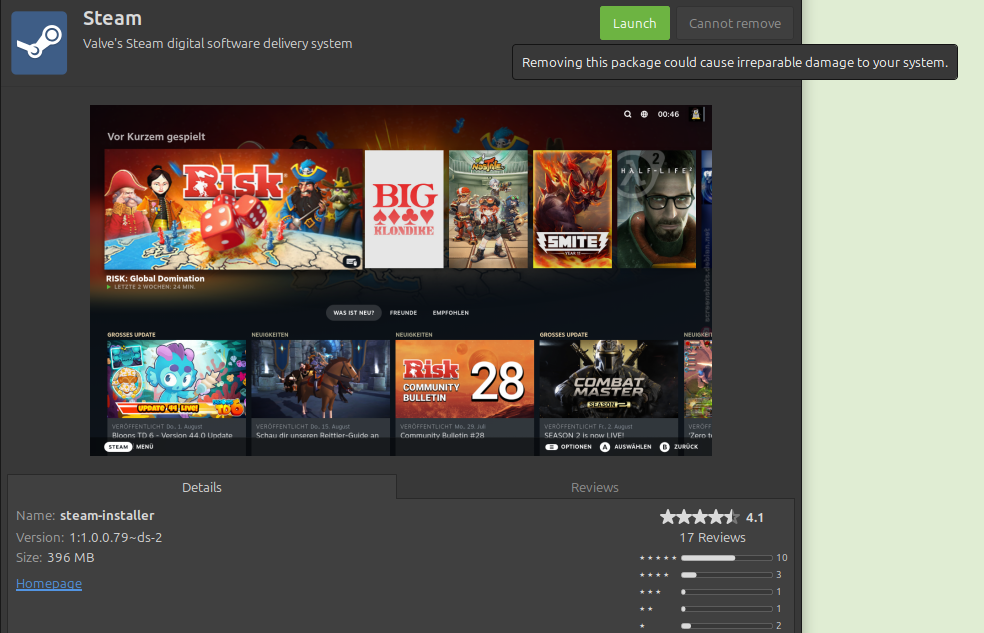Click the Big Klondike game thumbnail
Viewport: 984px width, 633px height.
pos(404,208)
